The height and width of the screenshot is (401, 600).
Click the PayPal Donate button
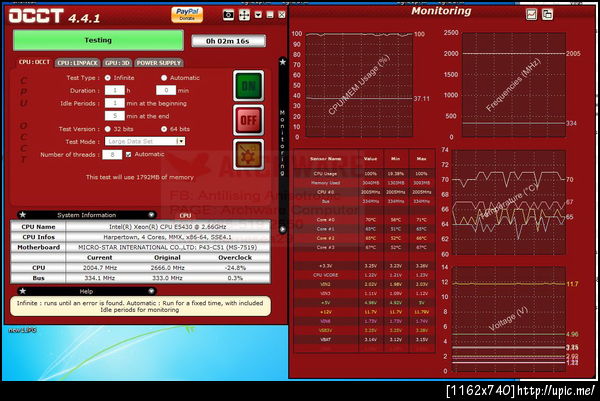coord(187,15)
